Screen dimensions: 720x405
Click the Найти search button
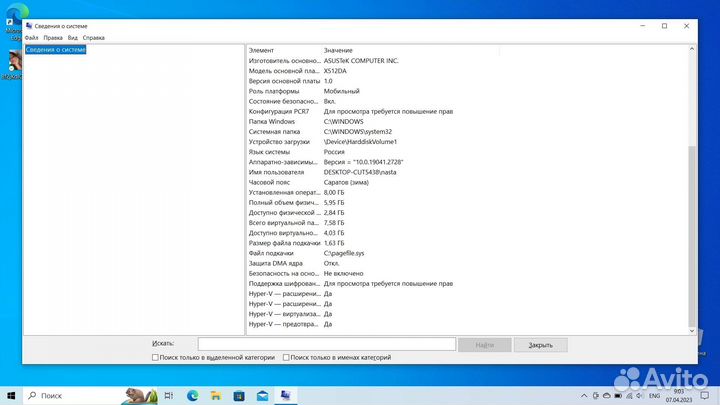tap(485, 344)
